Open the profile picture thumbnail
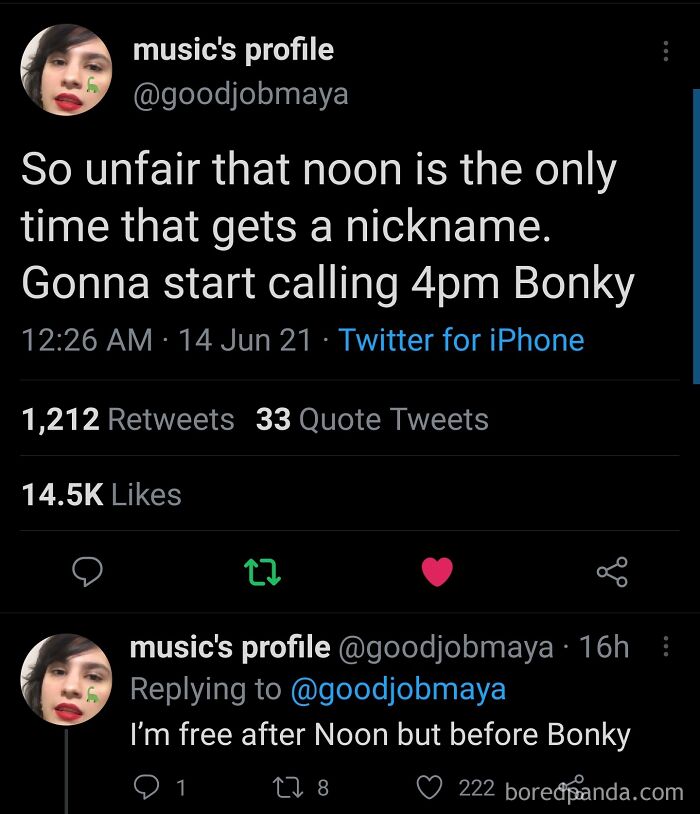Image resolution: width=700 pixels, height=814 pixels. (x=66, y=69)
